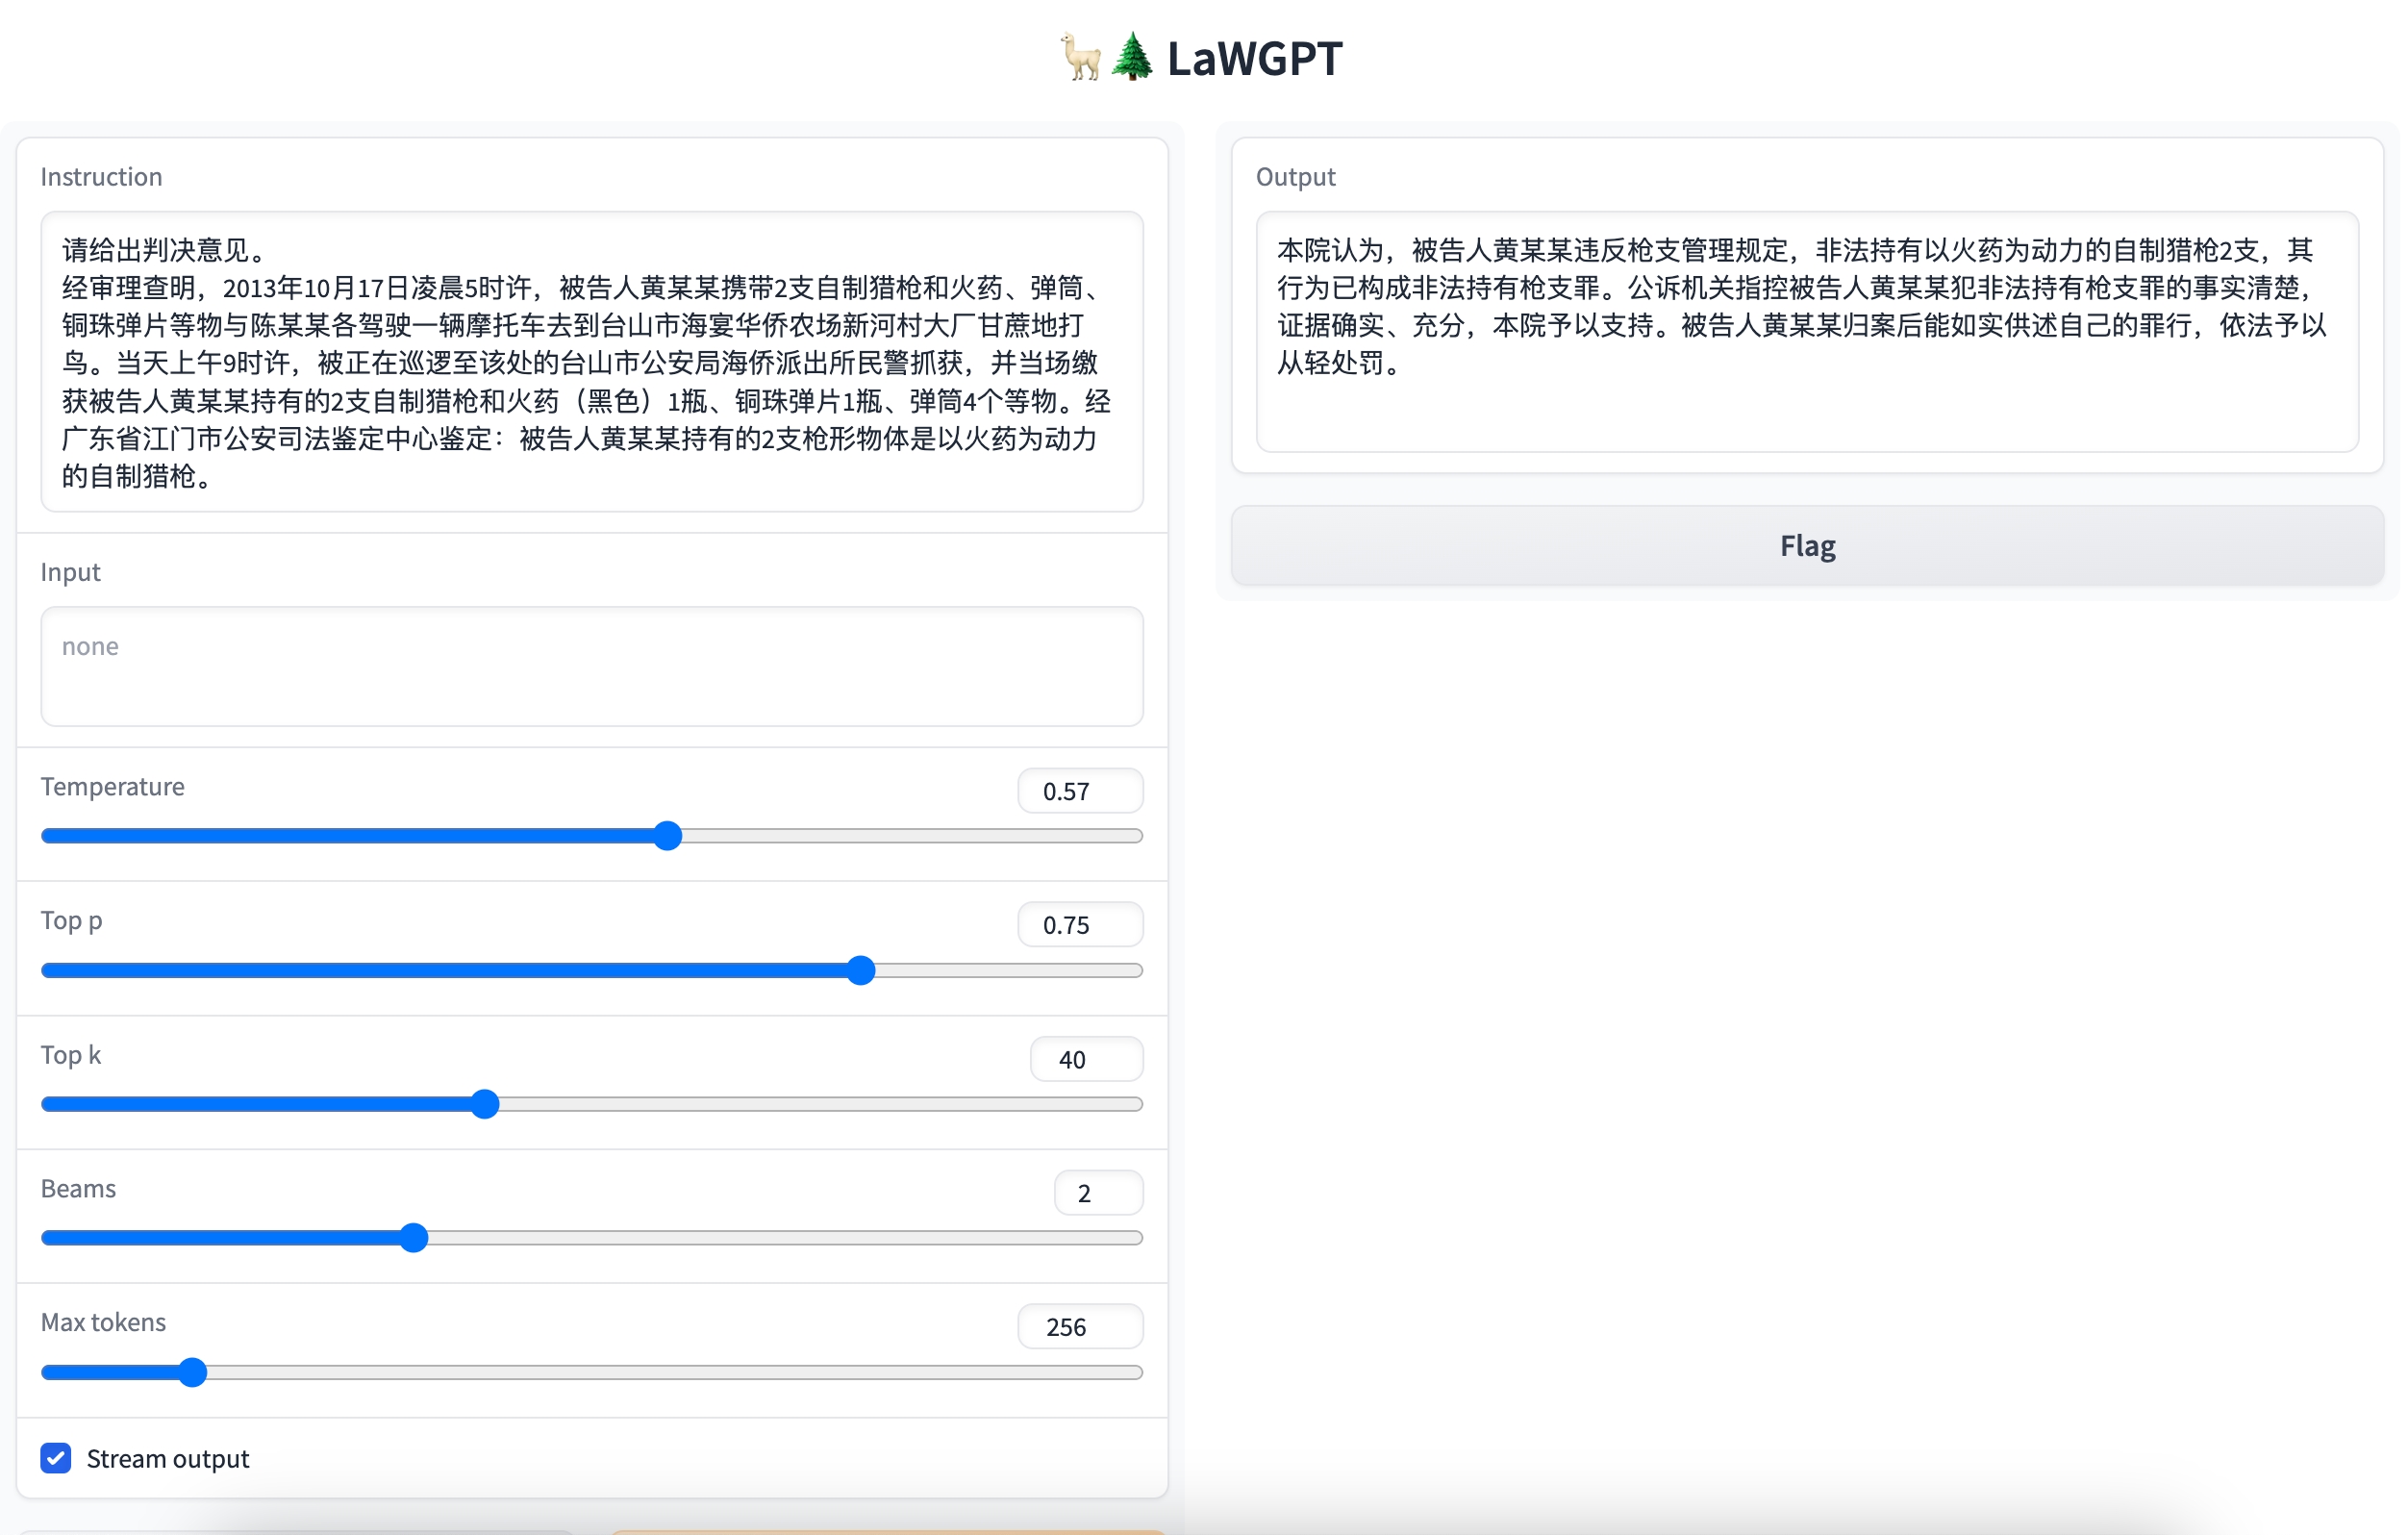Screen dimensions: 2408x1535
Task: Select the Beams value box showing 2
Action: coord(1098,1193)
